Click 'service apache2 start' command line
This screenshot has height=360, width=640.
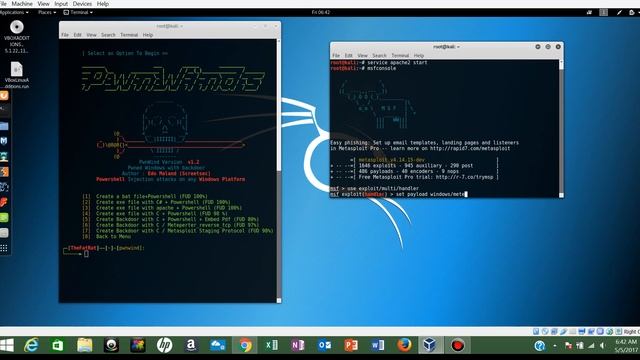coord(379,62)
